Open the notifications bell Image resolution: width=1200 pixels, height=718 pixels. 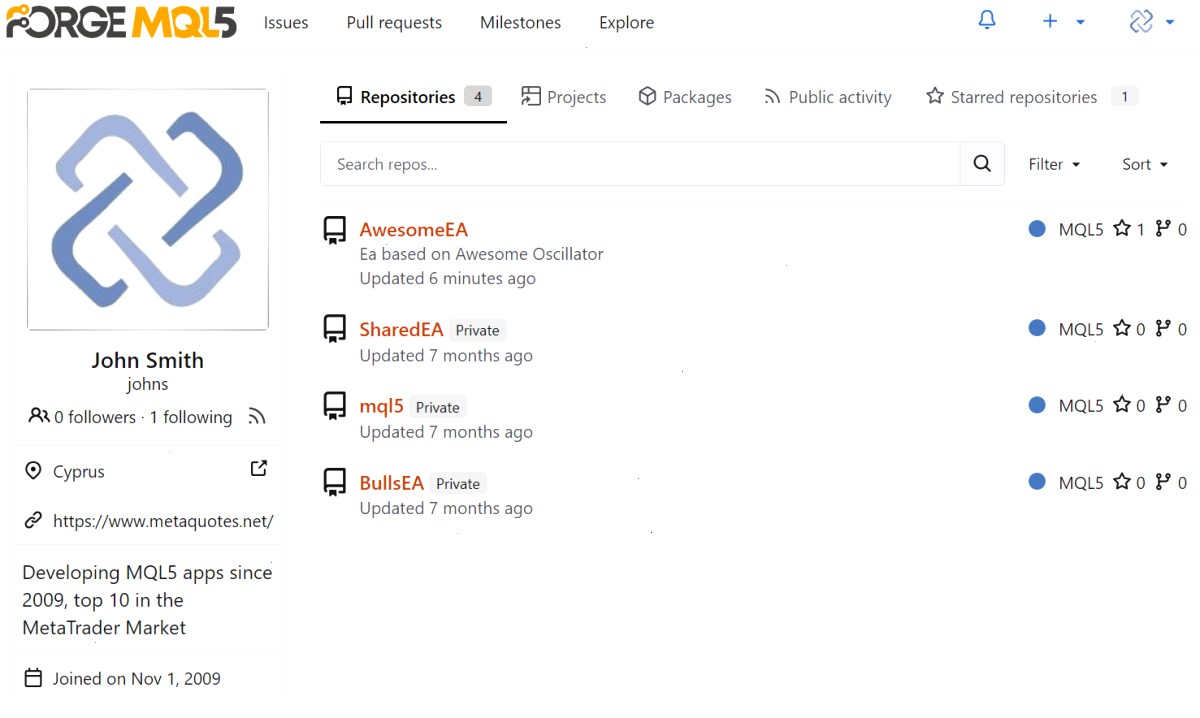pyautogui.click(x=987, y=21)
